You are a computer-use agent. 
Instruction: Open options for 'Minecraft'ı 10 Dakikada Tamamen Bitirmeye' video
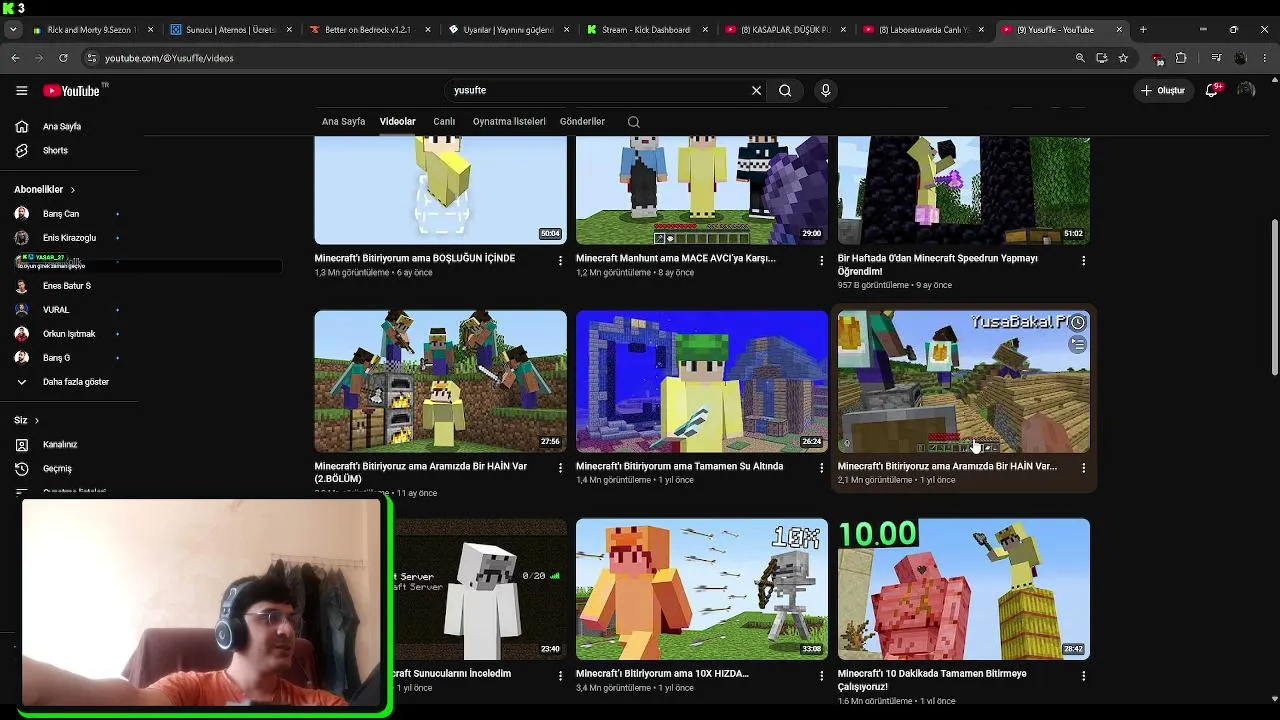[x=1083, y=676]
